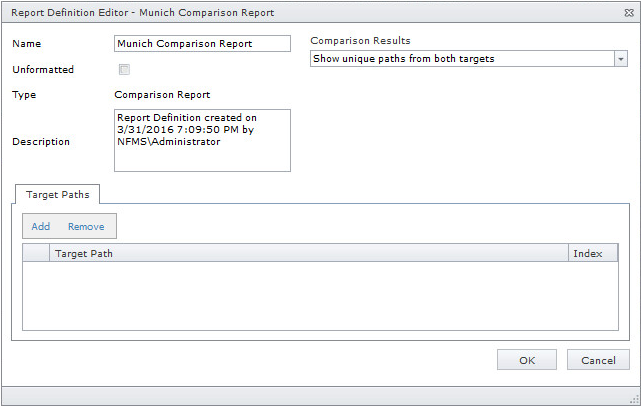Enable the Unformatted checkbox

pos(124,70)
